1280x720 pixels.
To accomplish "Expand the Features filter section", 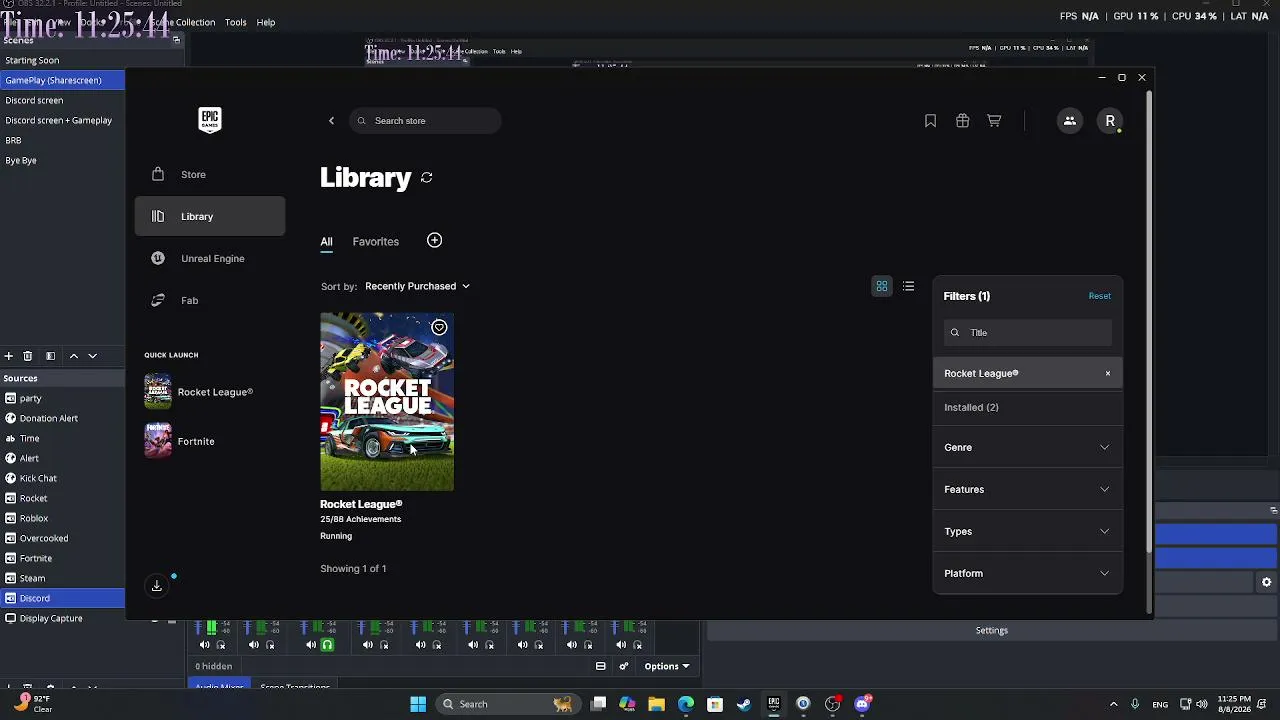I will 1028,490.
